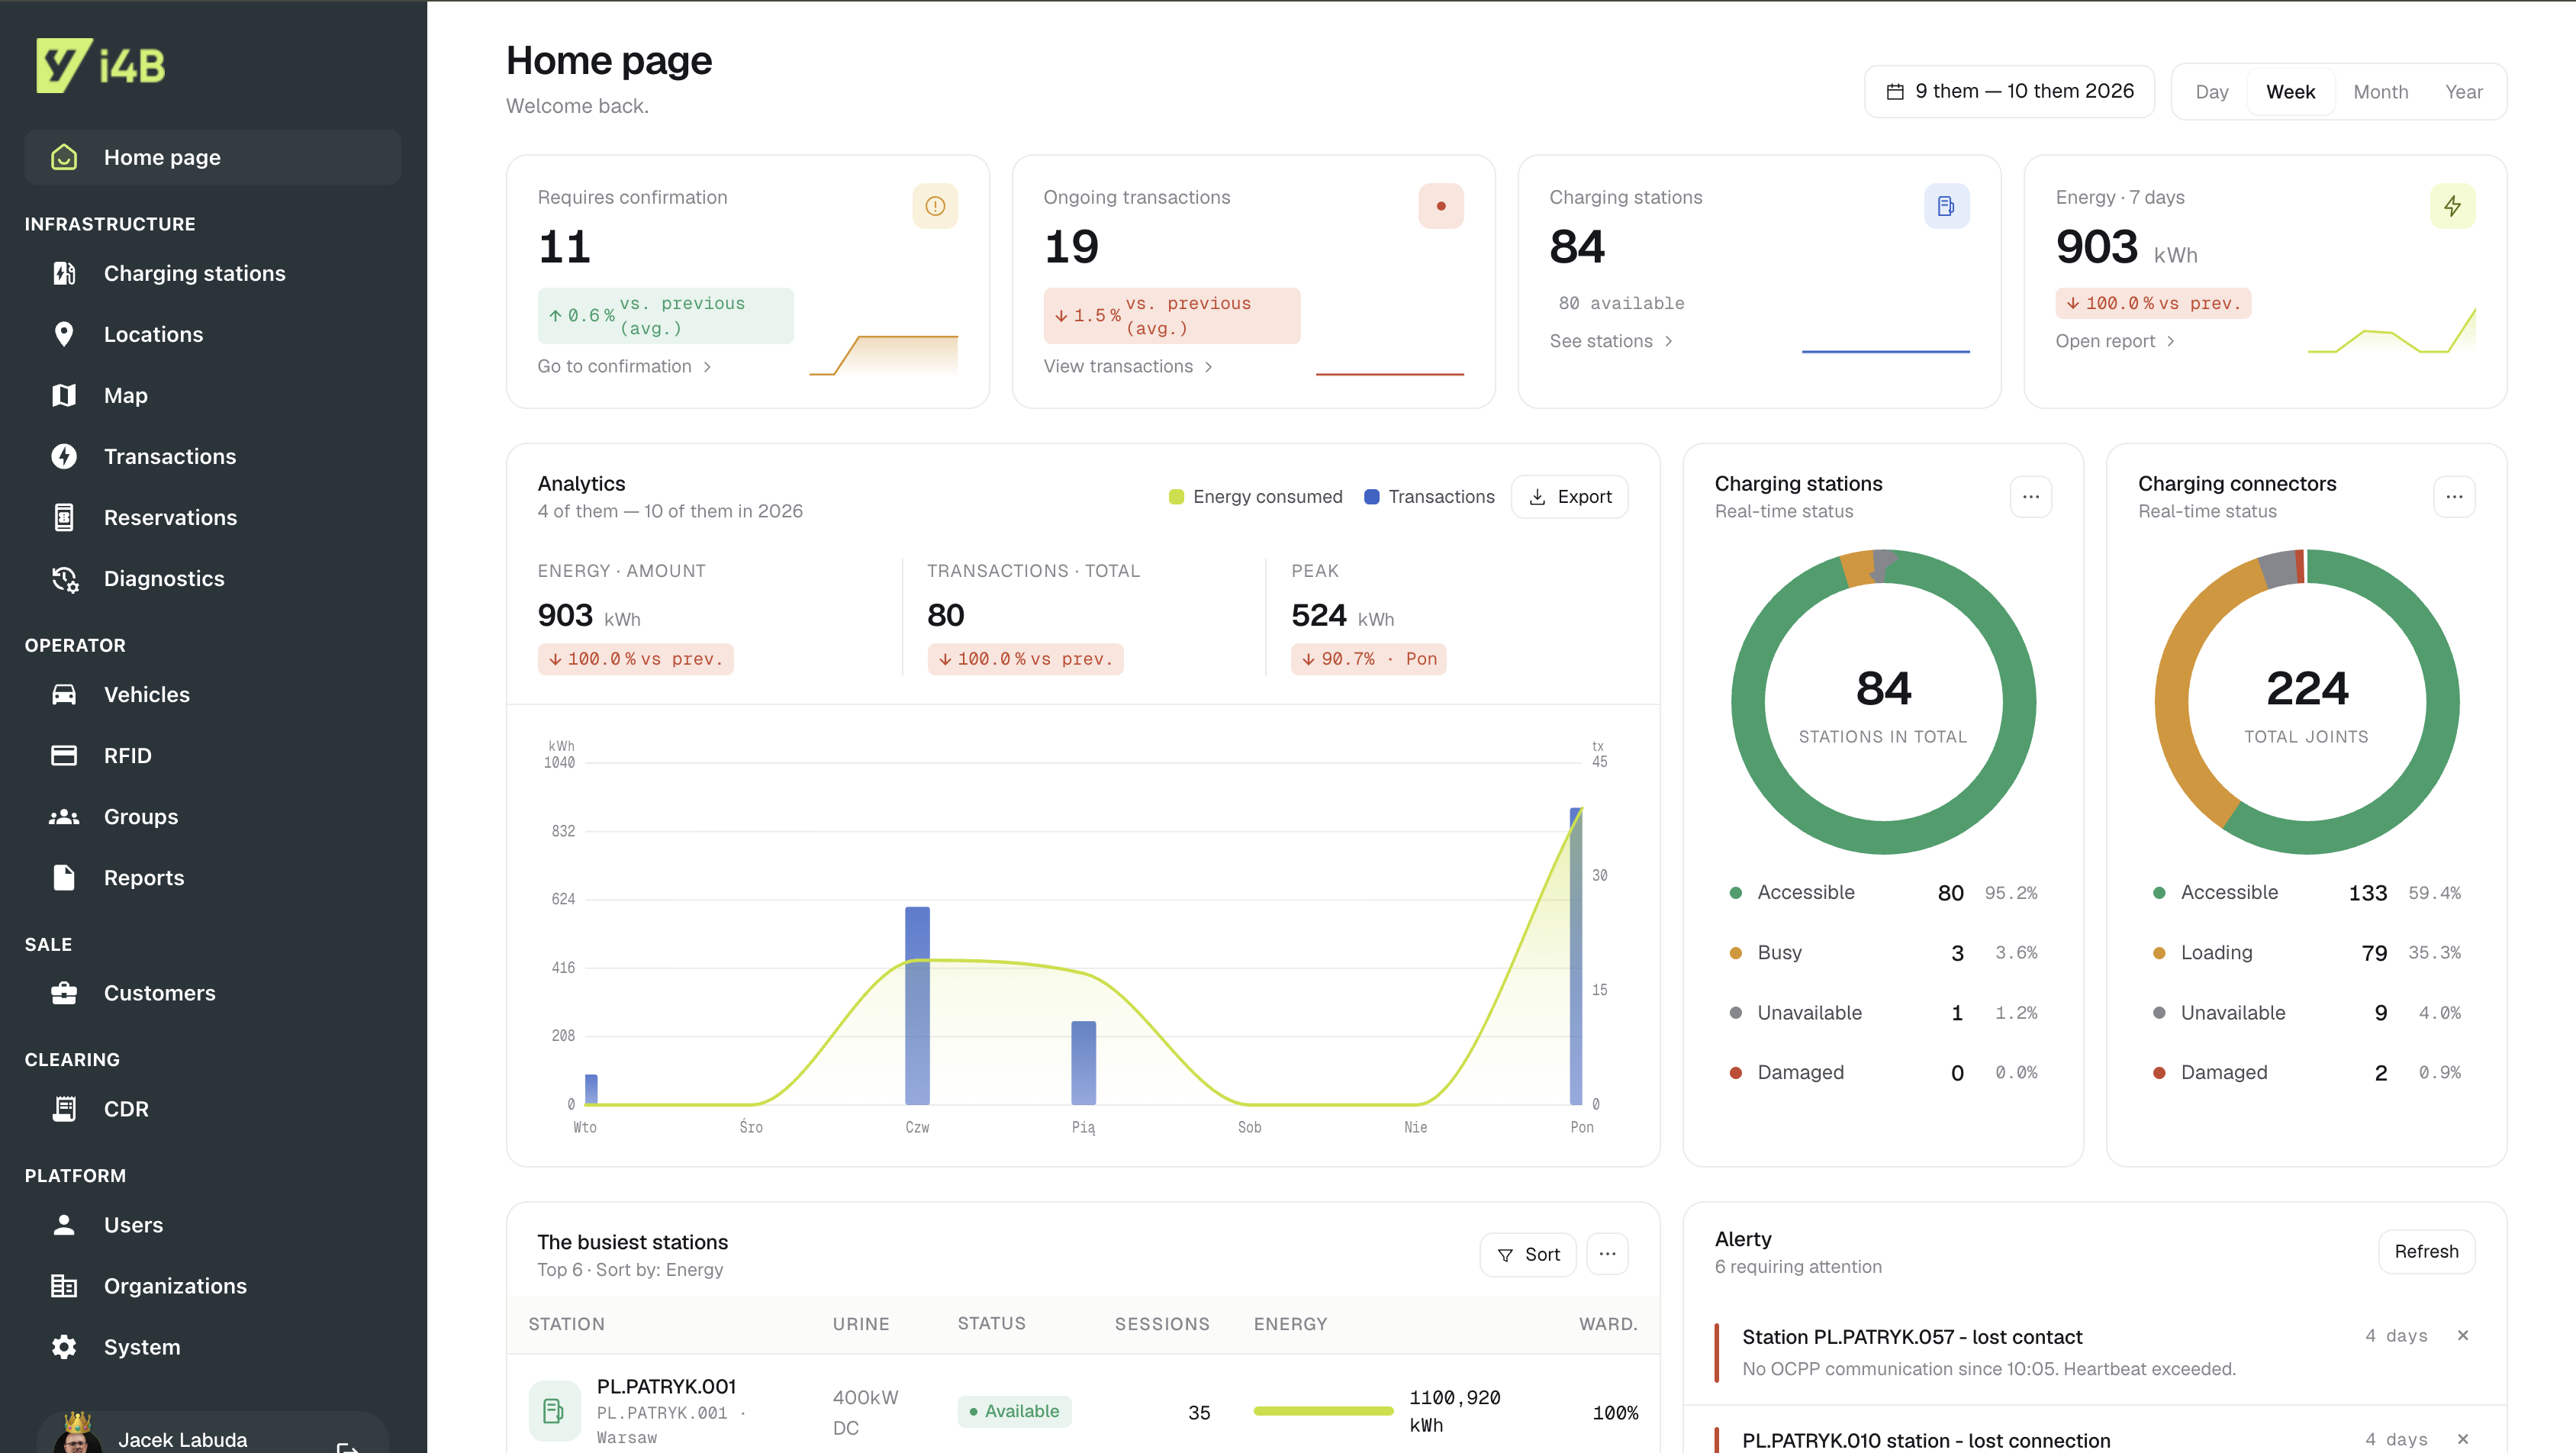This screenshot has width=2576, height=1453.
Task: Dismiss the PL.PATRYK.057 lost contact alert
Action: coord(2462,1335)
